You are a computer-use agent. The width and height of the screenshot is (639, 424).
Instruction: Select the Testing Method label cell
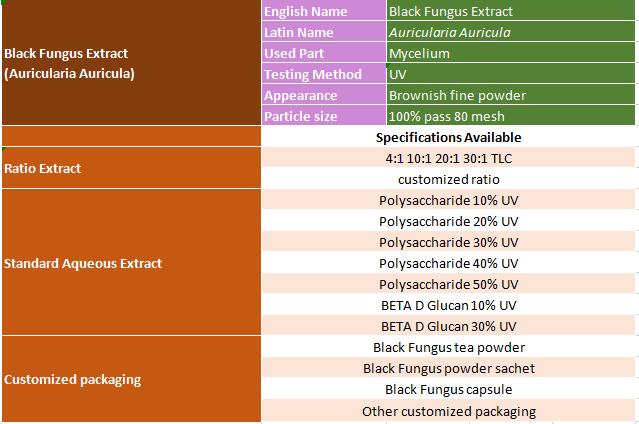pyautogui.click(x=323, y=74)
